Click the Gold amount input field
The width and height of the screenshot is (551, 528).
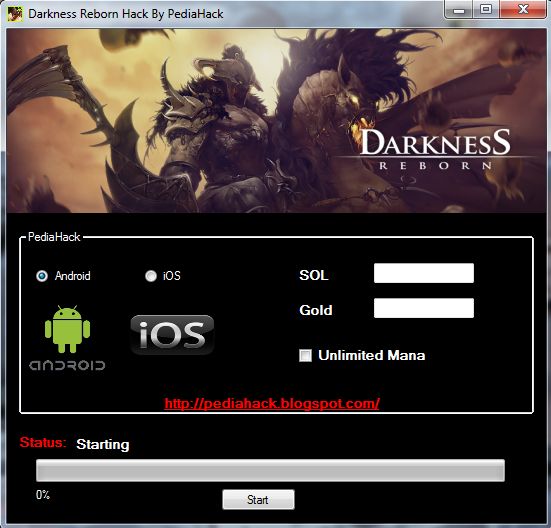[x=424, y=308]
